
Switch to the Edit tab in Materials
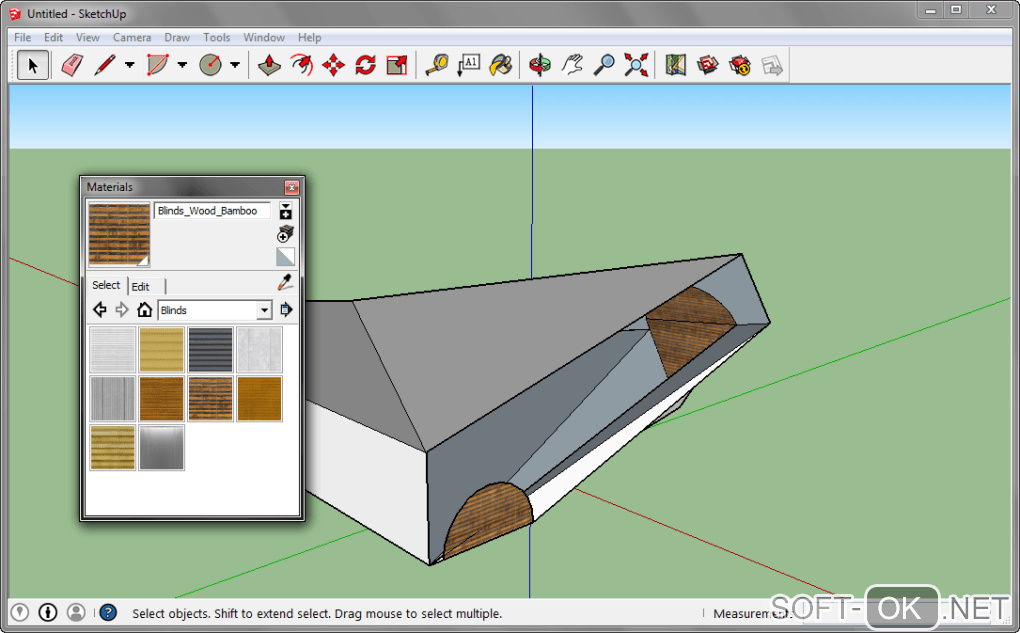coord(141,287)
